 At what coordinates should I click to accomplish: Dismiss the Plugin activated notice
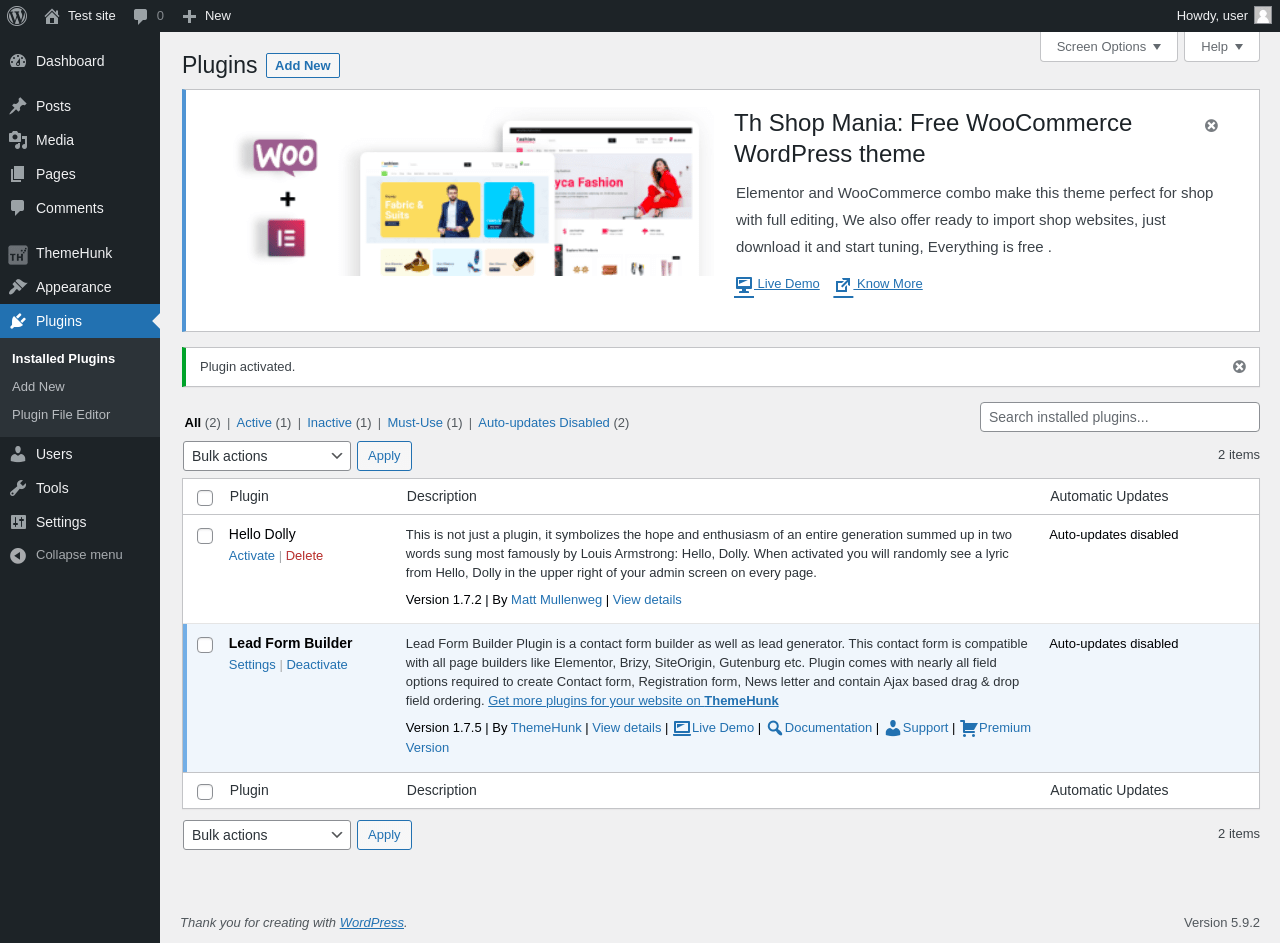pos(1239,367)
